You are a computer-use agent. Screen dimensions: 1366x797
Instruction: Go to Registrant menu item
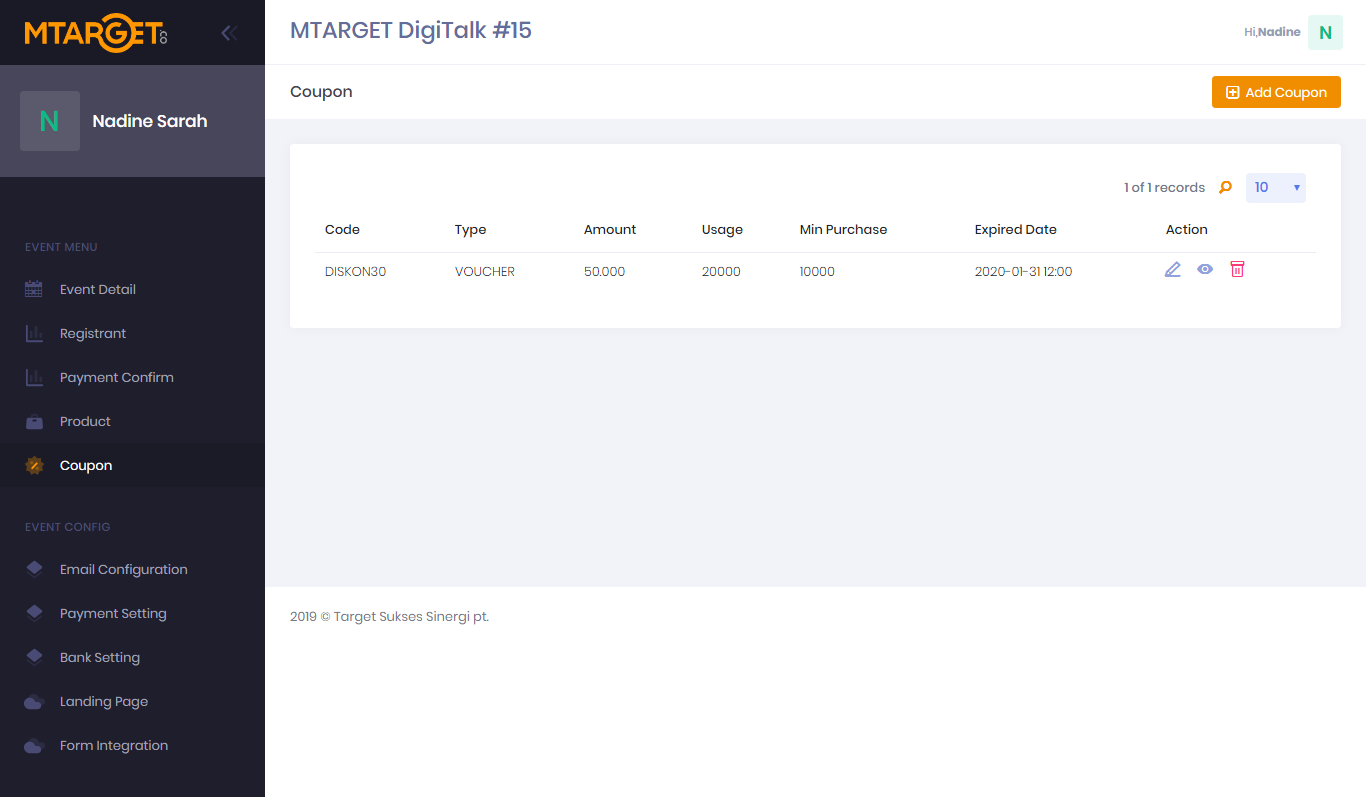(132, 333)
